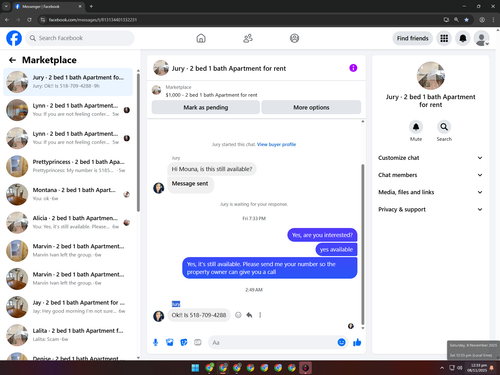Click the More options button
500x375 pixels.
click(311, 107)
